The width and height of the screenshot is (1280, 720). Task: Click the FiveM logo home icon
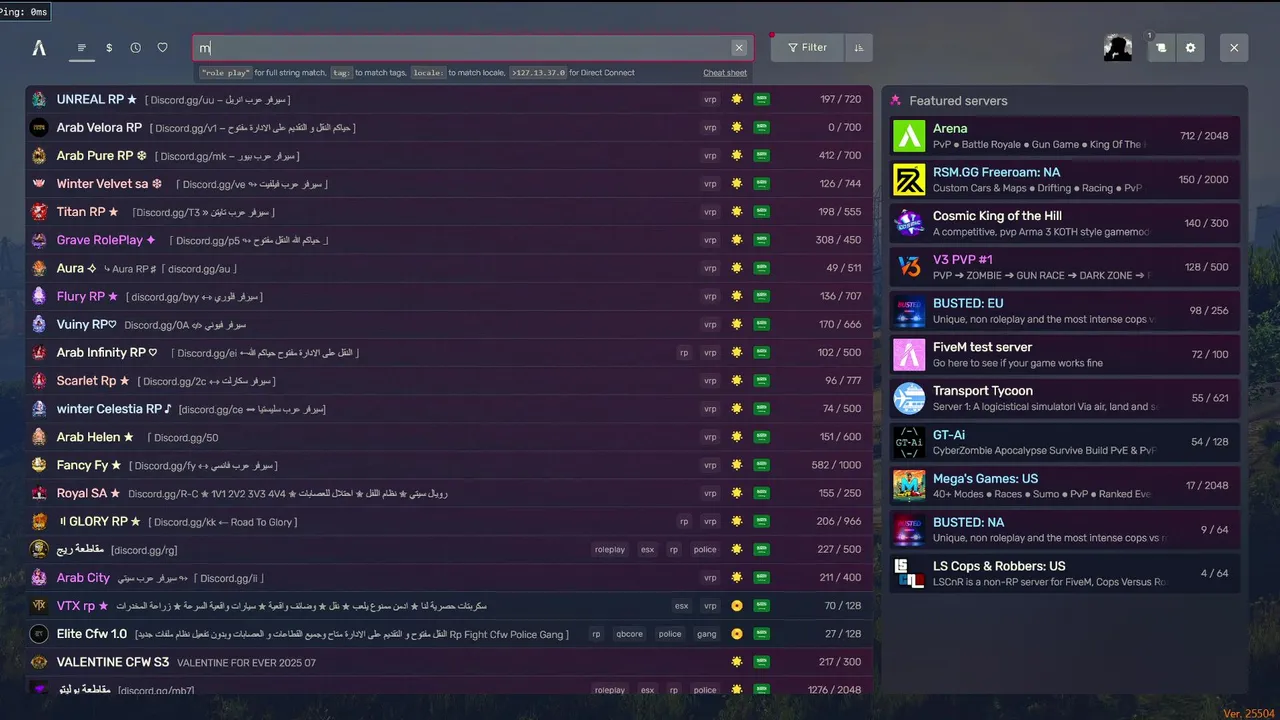pos(39,48)
